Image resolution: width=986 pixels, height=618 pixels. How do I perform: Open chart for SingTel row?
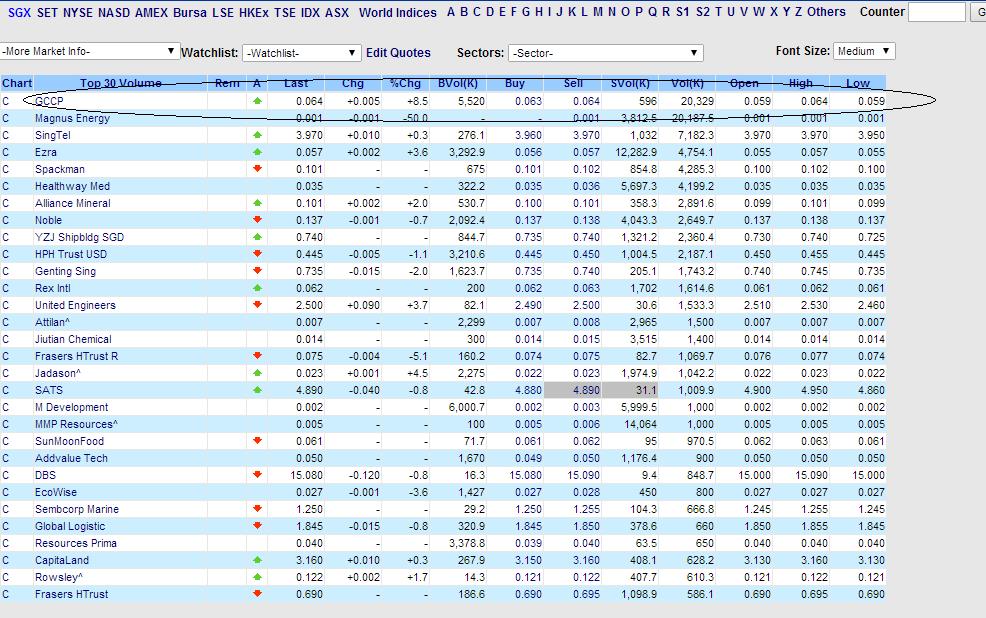point(6,135)
